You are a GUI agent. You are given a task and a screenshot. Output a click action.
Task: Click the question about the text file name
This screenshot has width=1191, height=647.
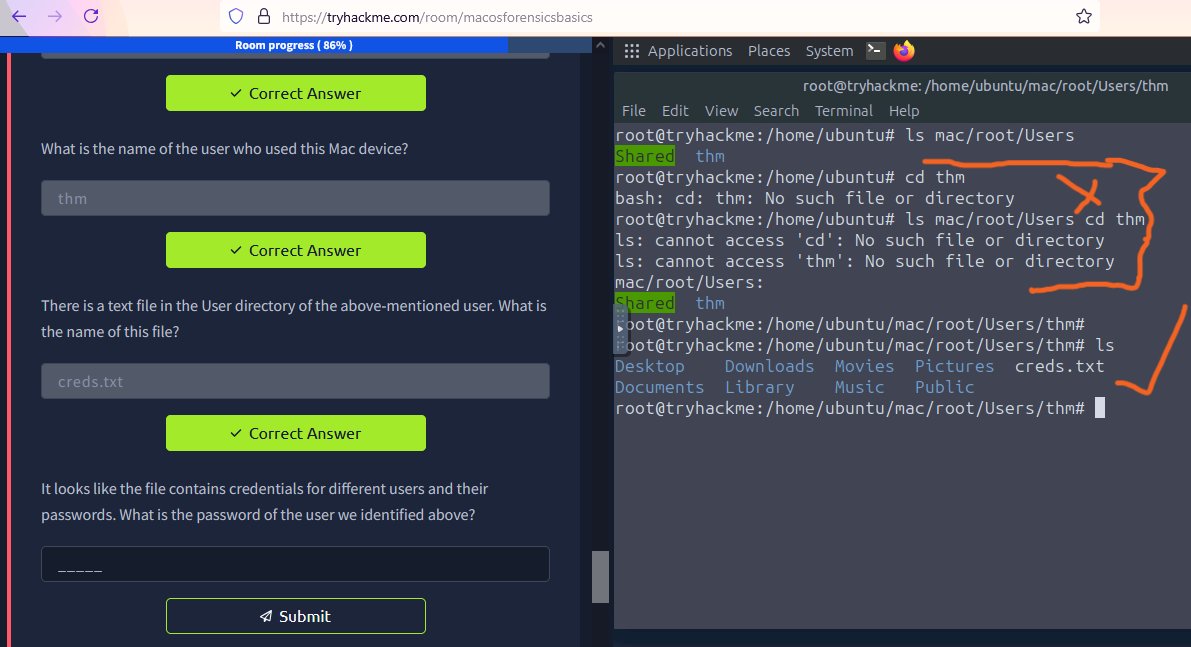coord(294,318)
